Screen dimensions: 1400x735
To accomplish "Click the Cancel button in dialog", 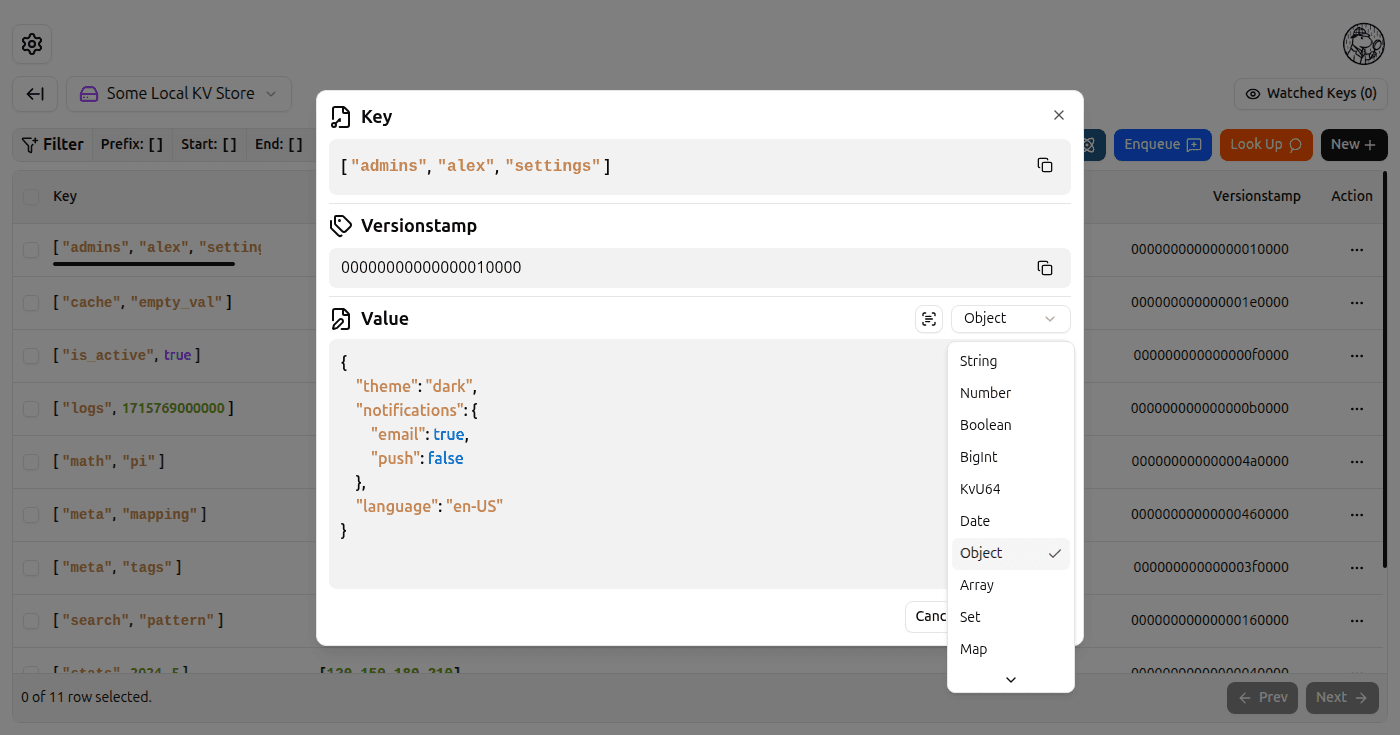I will (x=927, y=617).
